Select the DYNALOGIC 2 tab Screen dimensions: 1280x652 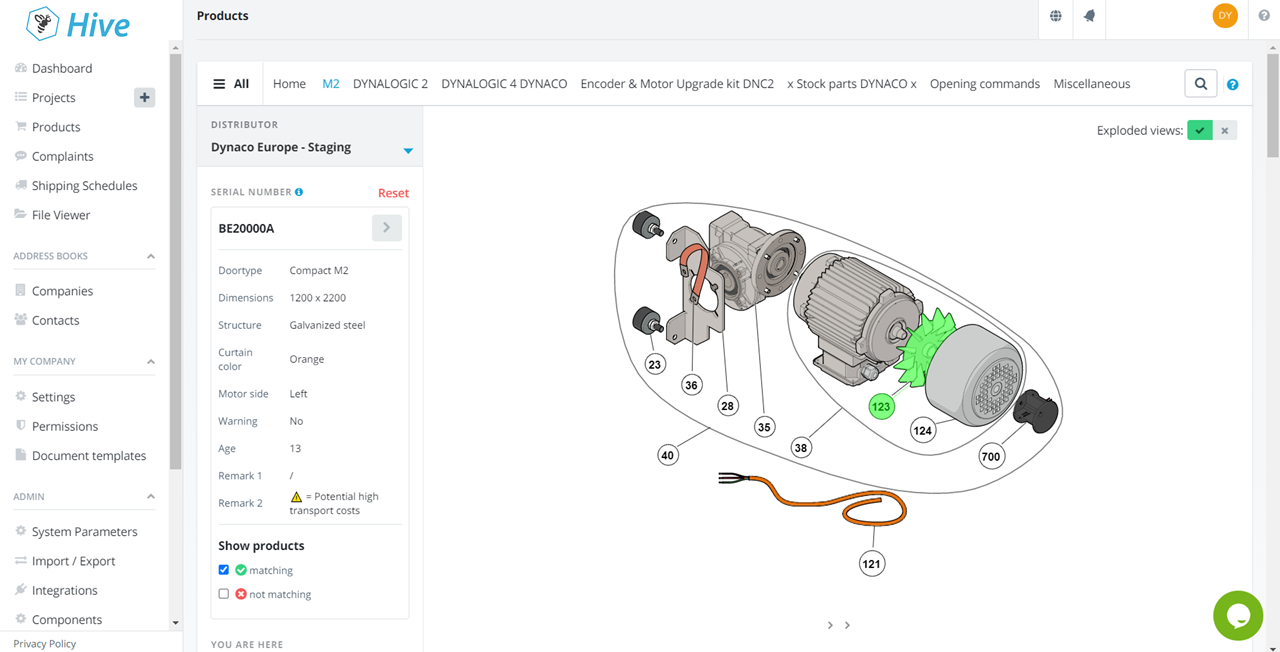(x=390, y=84)
